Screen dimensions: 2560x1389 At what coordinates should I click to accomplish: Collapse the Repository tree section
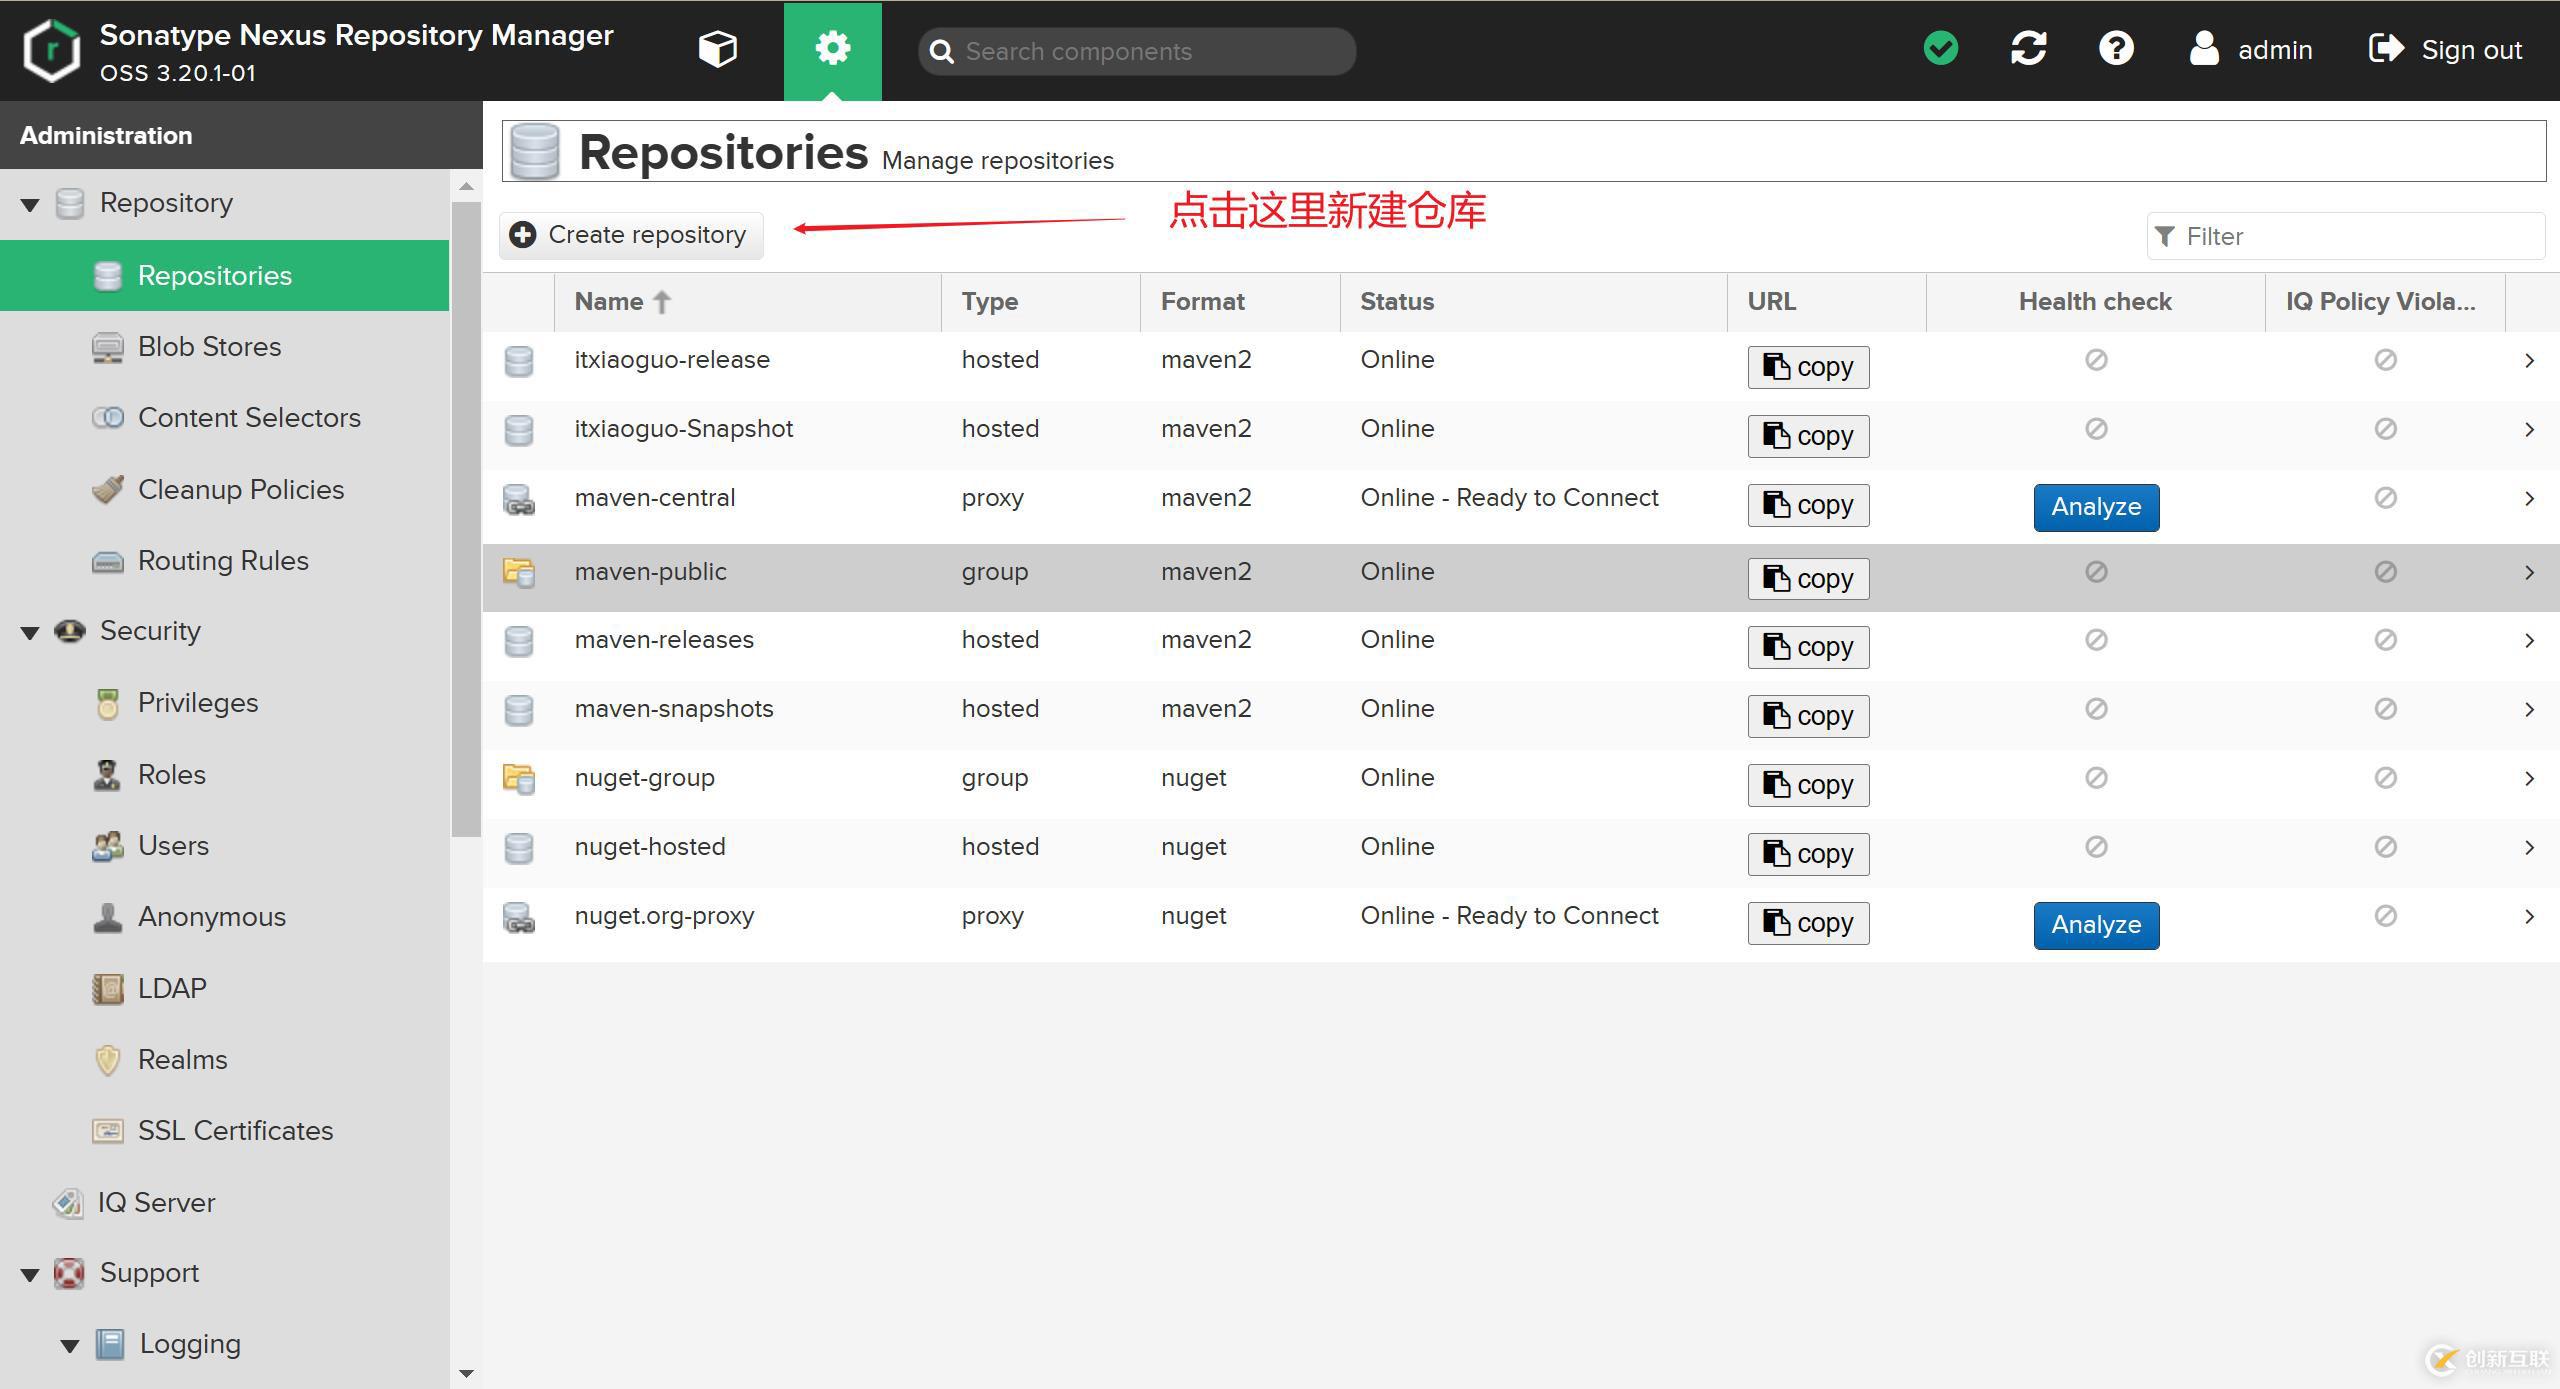click(x=30, y=205)
